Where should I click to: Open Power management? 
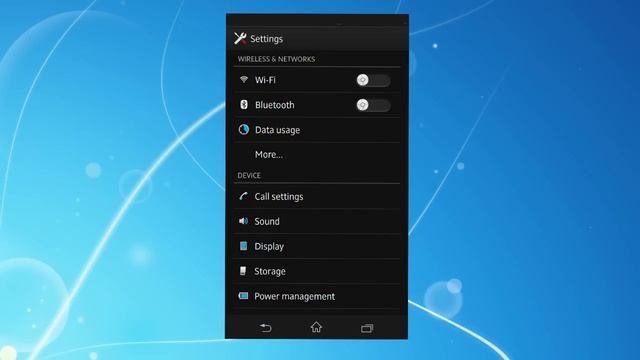(317, 296)
